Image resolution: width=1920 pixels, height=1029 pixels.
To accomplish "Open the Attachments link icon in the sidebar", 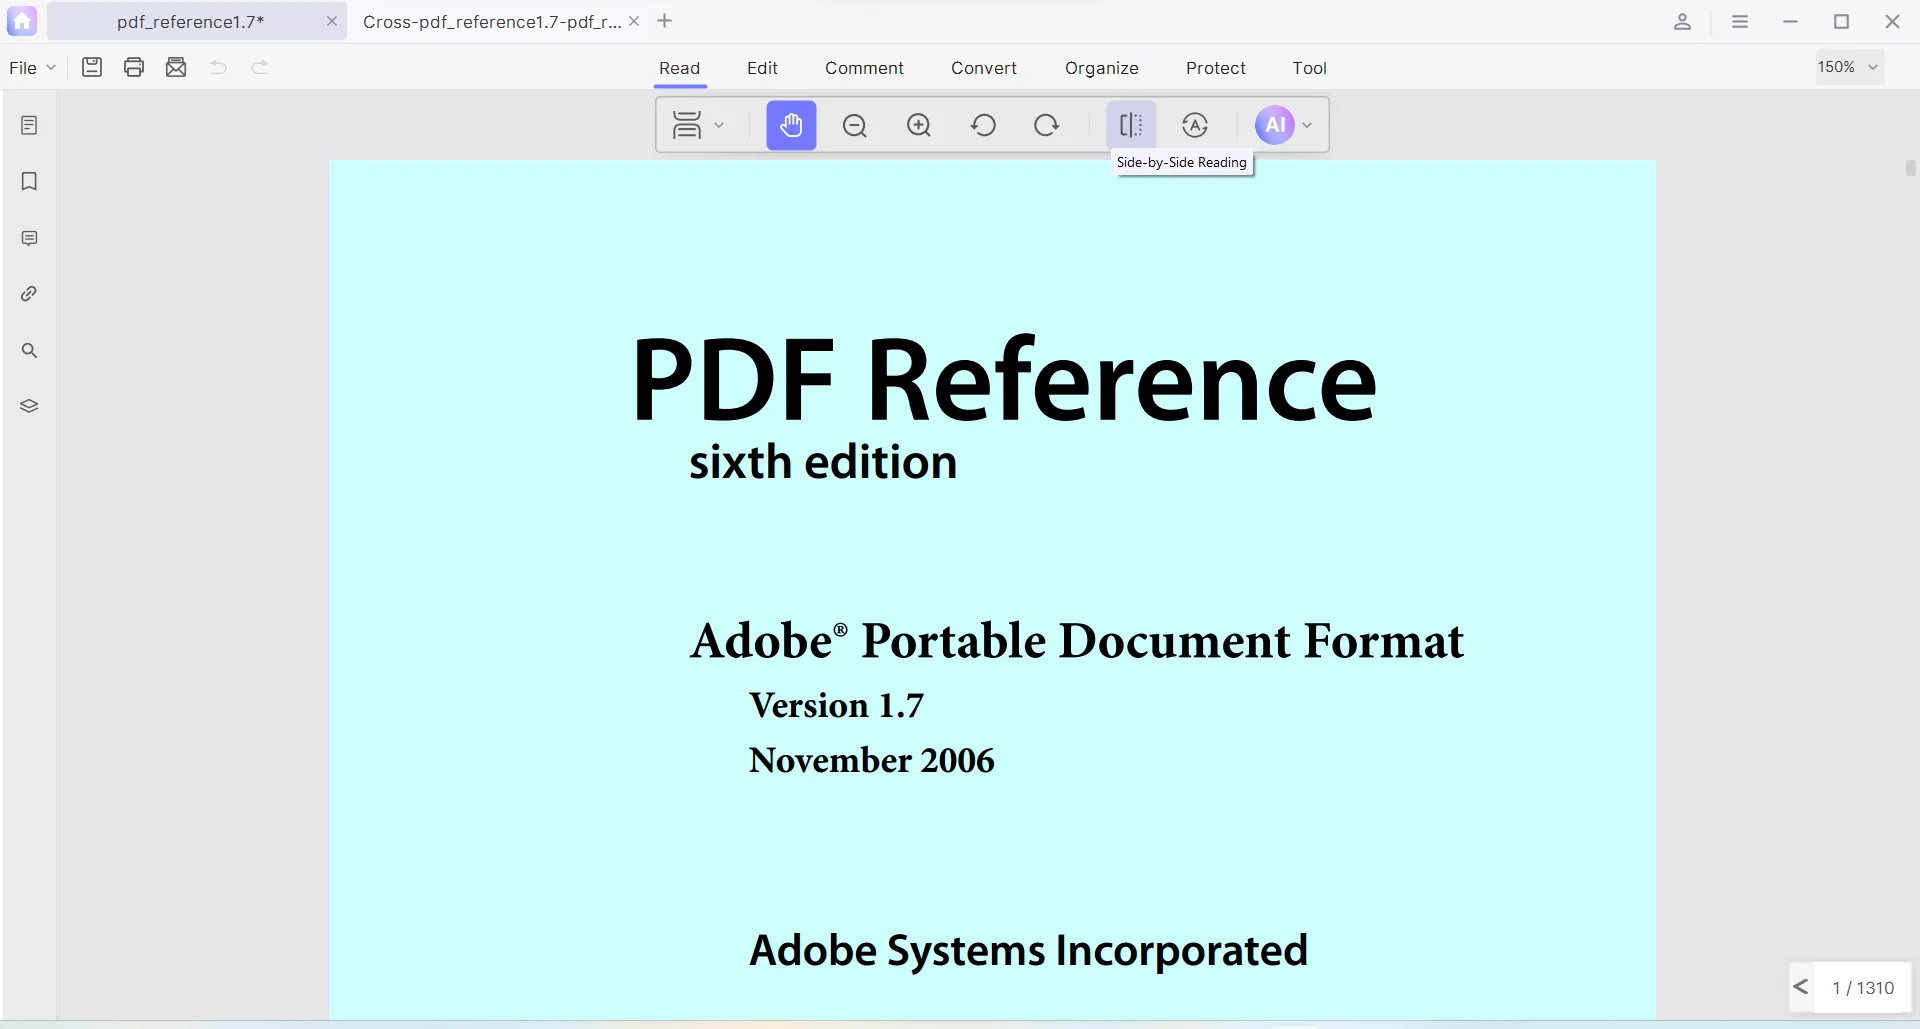I will tap(29, 294).
